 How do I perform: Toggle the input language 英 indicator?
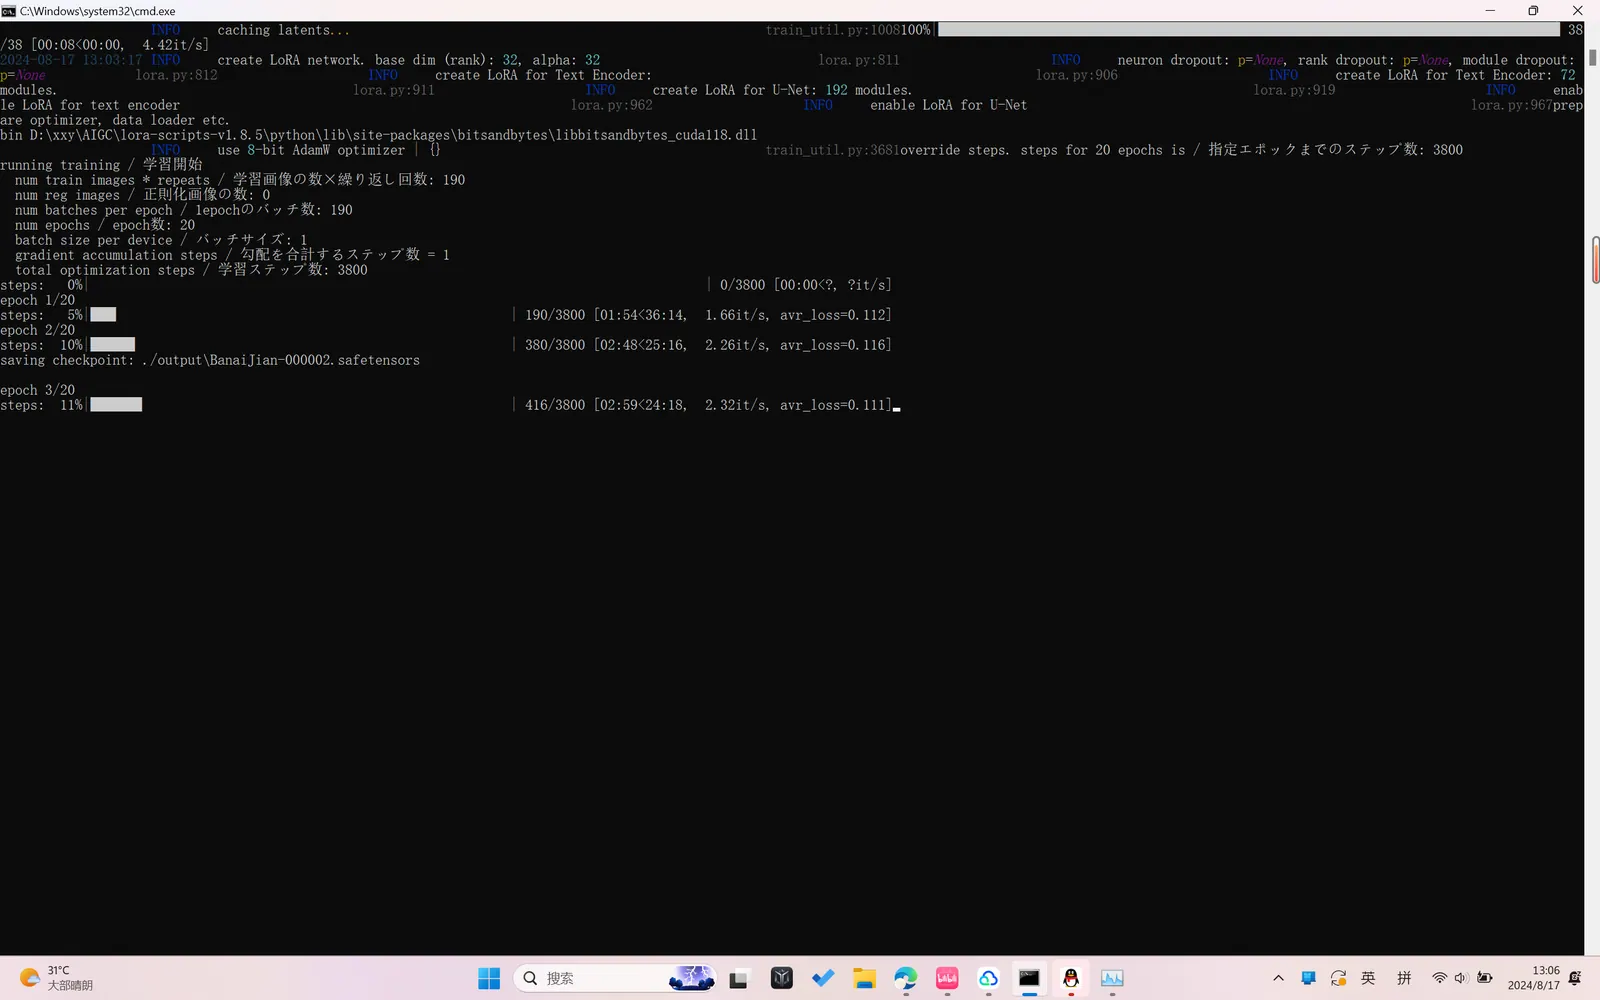1368,978
